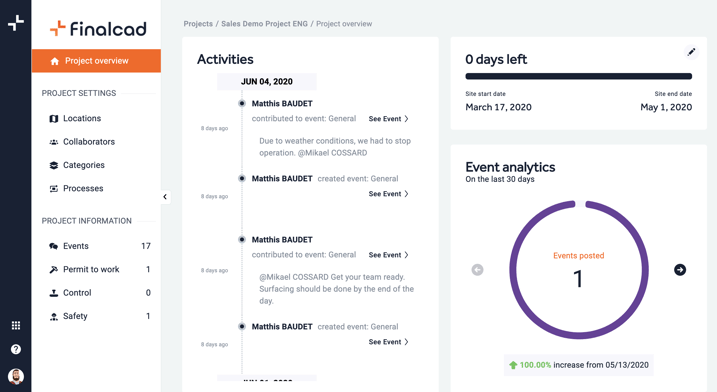The image size is (717, 392).
Task: Click See Event for weather conditions contribution
Action: 389,119
